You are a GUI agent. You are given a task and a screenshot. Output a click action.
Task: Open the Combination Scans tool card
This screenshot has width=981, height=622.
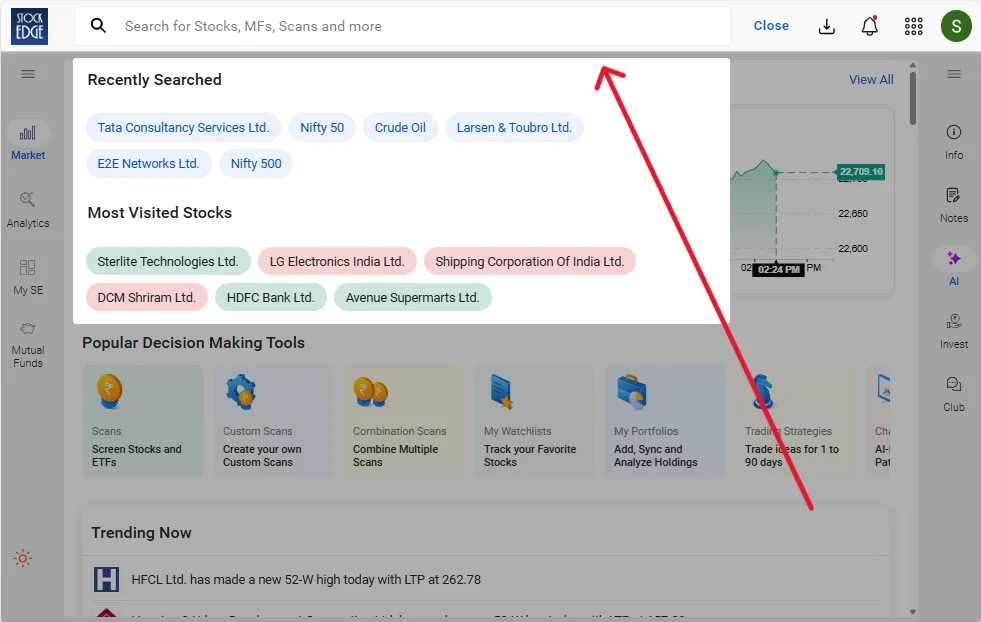pos(404,422)
